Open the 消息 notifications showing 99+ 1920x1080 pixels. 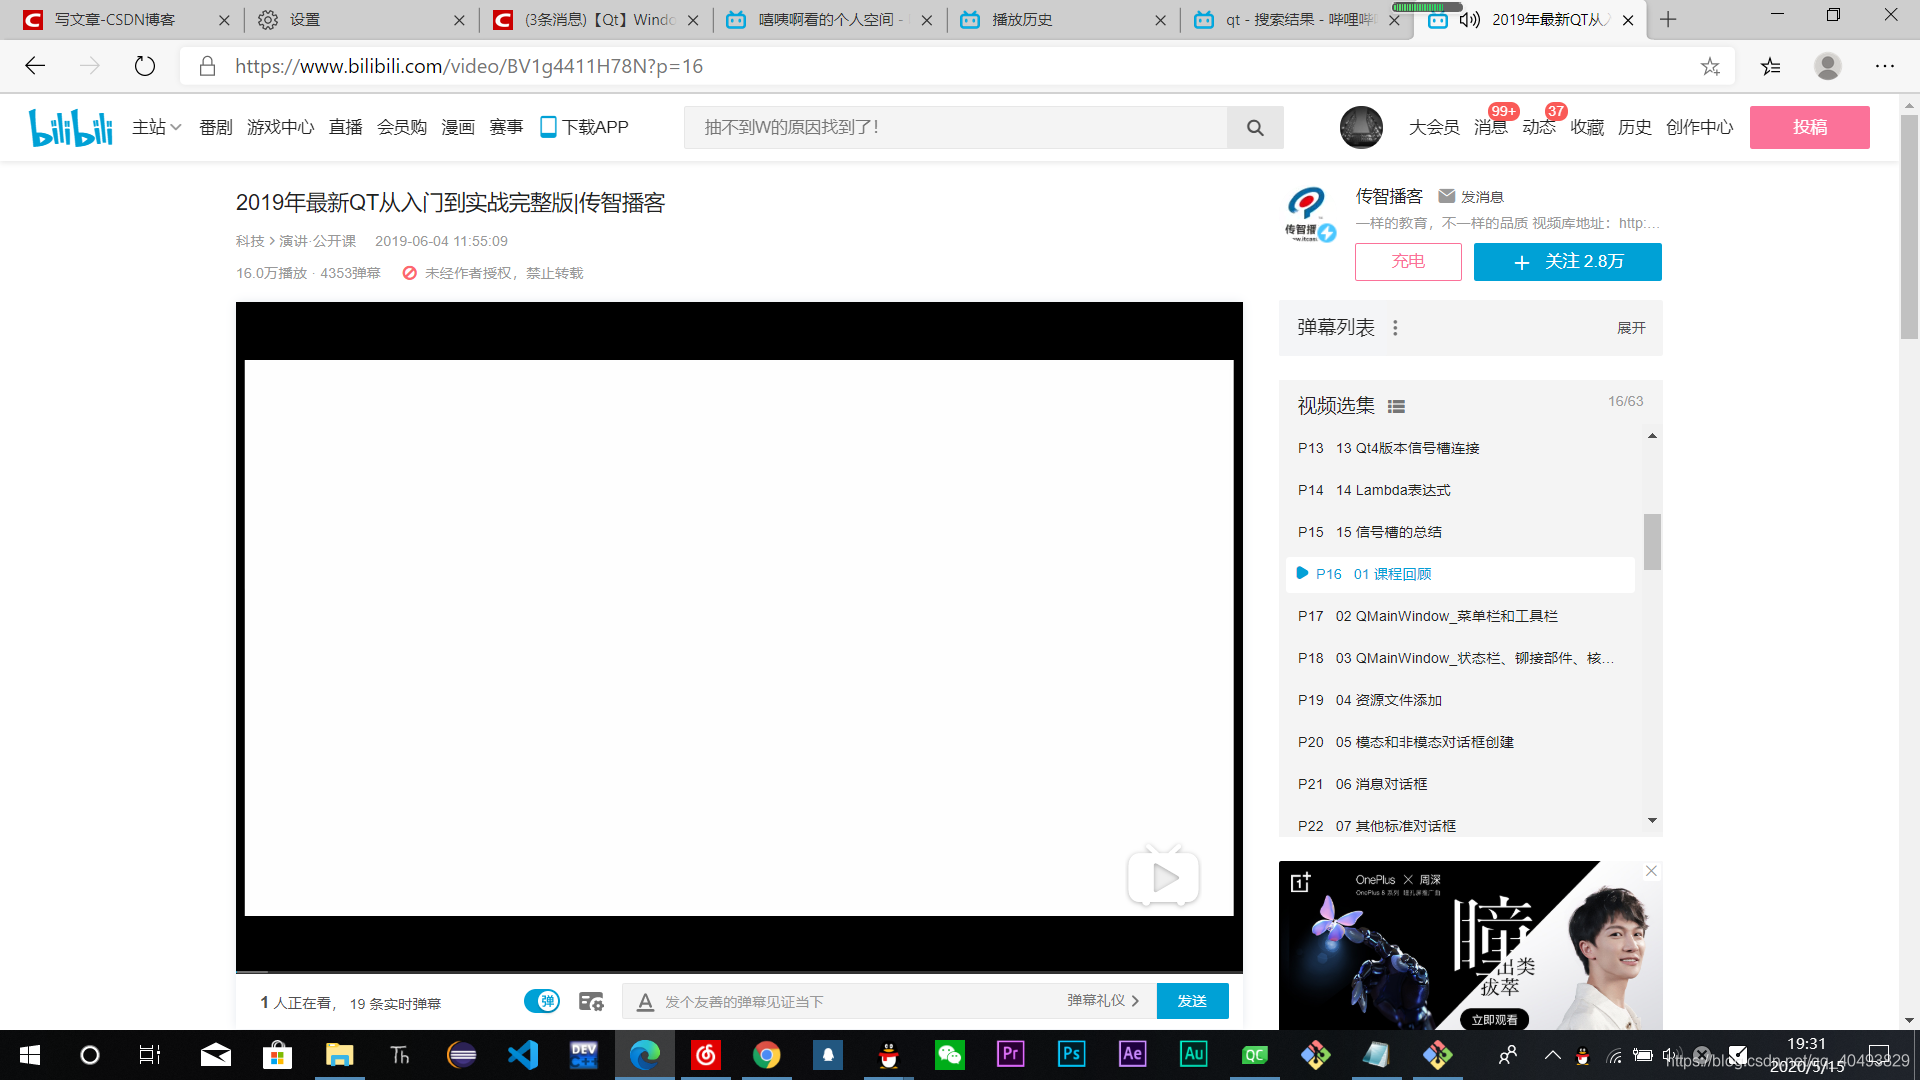pos(1490,127)
